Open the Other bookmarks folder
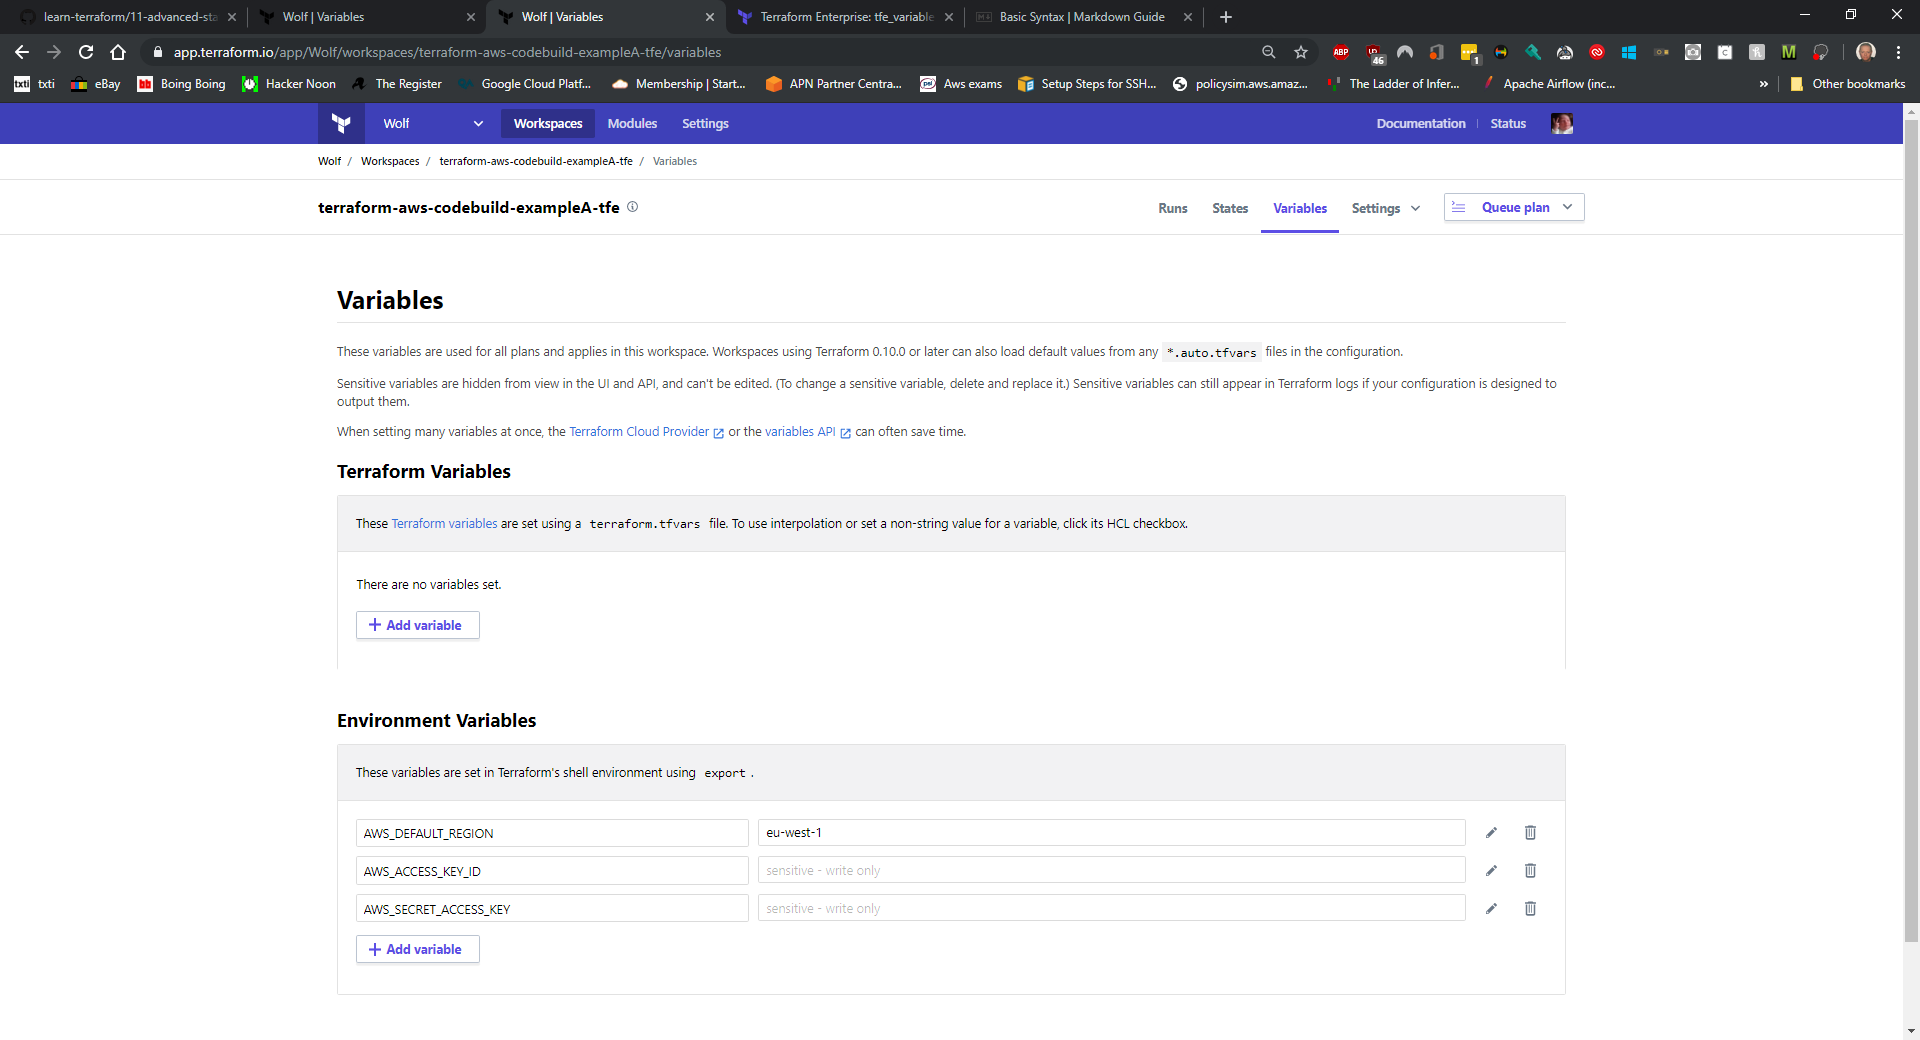The height and width of the screenshot is (1040, 1920). pos(1847,84)
